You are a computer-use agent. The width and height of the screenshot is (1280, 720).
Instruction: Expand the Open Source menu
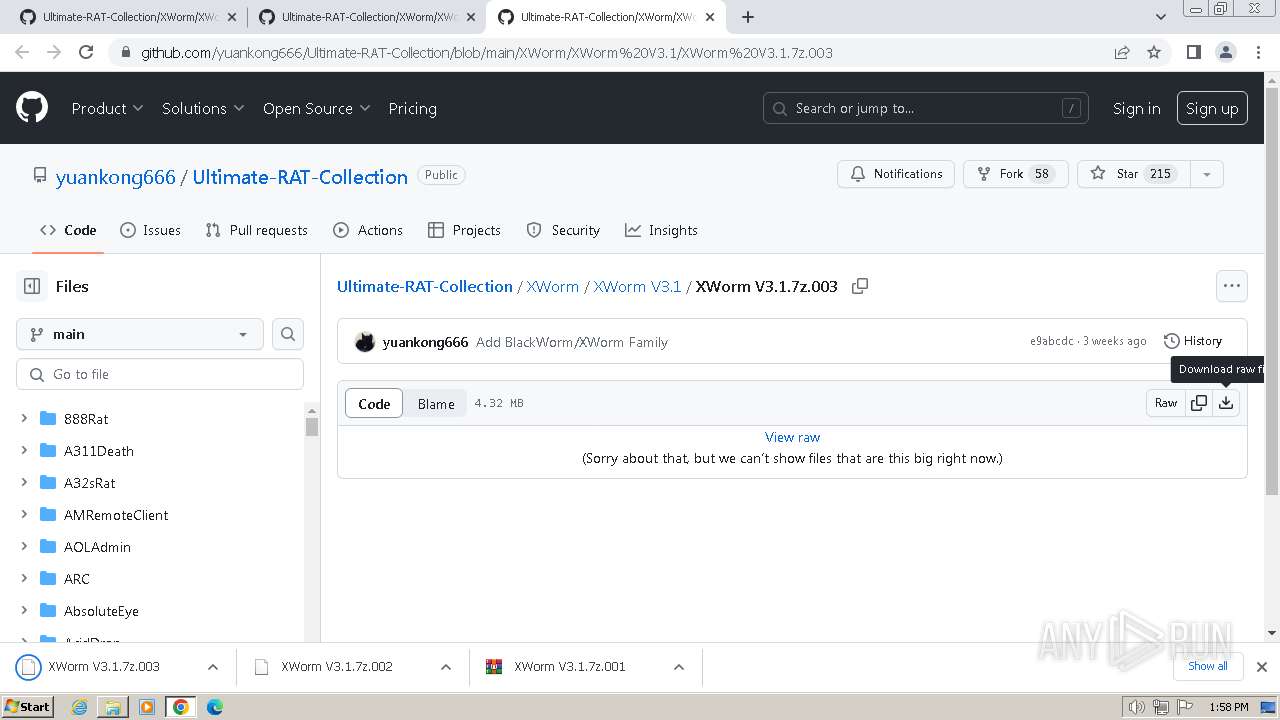(316, 108)
